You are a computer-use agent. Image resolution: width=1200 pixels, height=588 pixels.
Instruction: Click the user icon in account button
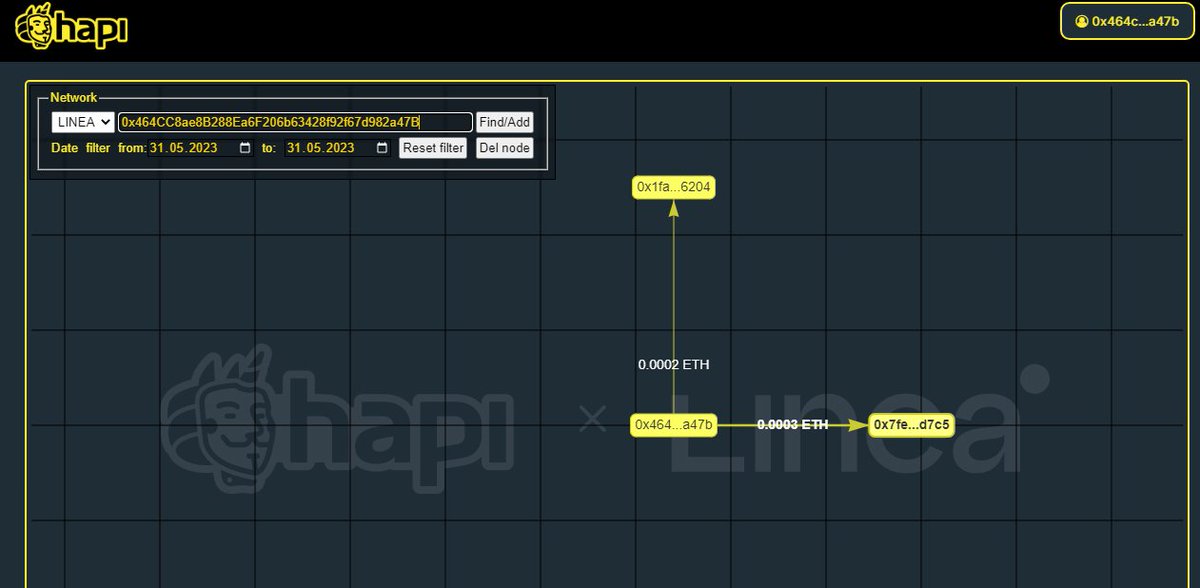pyautogui.click(x=1081, y=21)
